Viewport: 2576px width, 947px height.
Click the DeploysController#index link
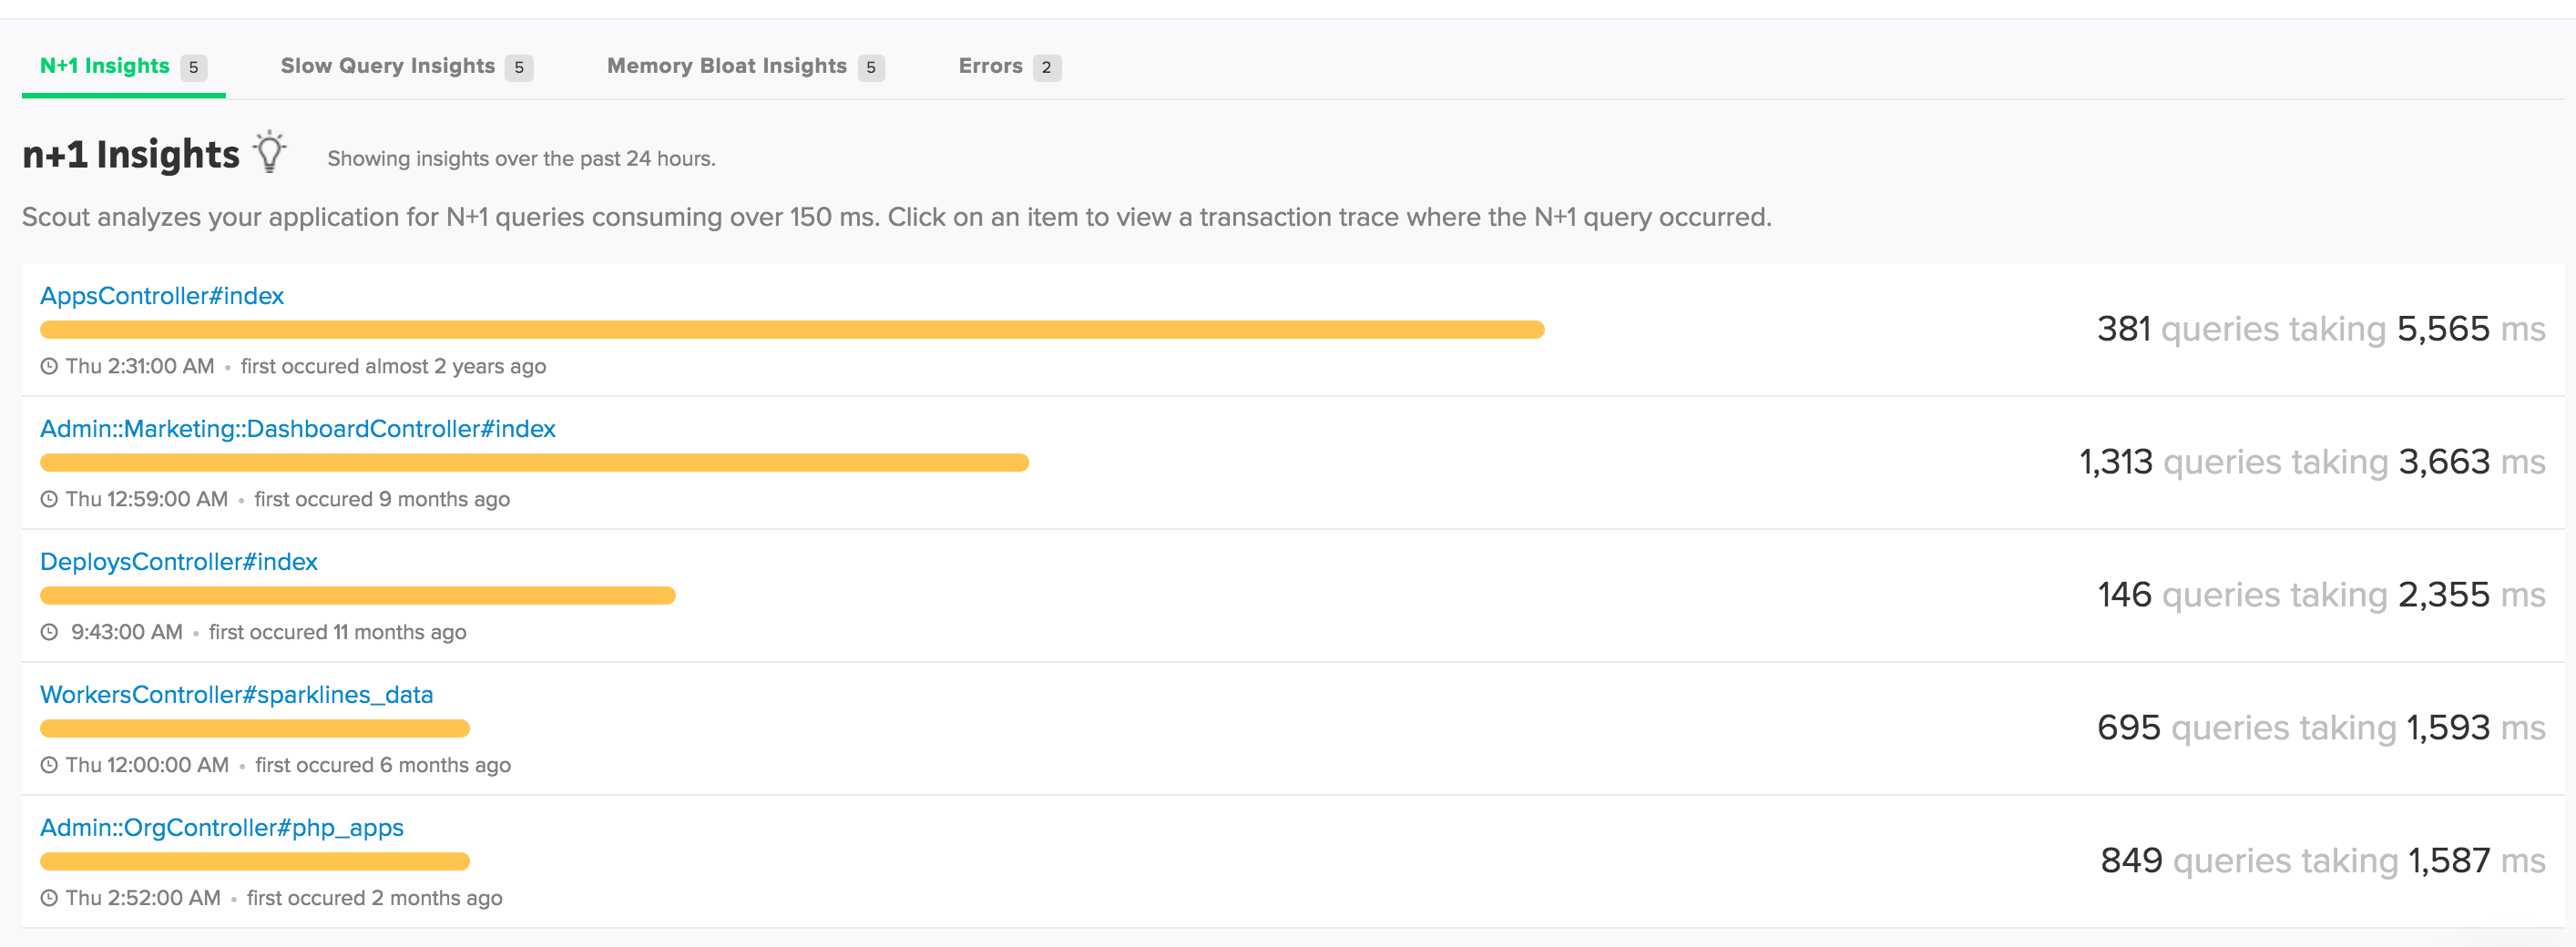click(x=179, y=562)
